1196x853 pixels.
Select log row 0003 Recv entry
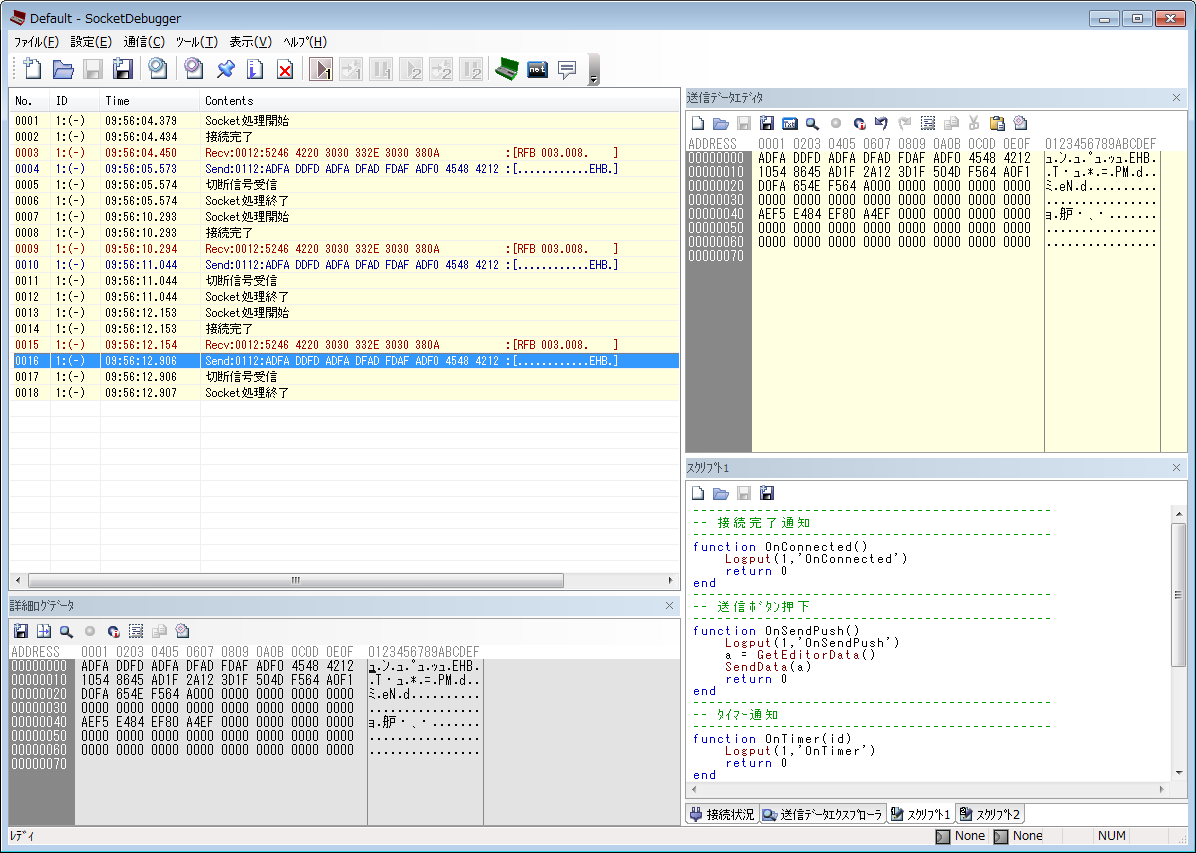(345, 153)
